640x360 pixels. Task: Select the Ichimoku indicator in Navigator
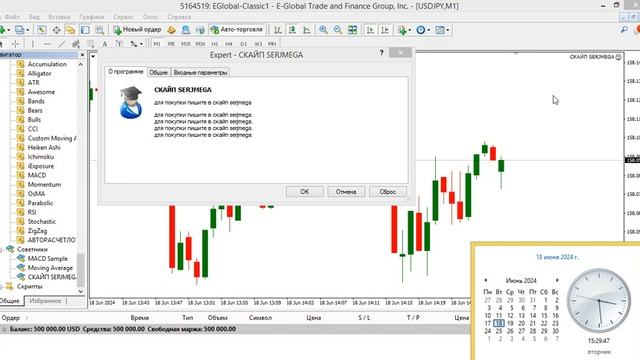click(x=40, y=157)
